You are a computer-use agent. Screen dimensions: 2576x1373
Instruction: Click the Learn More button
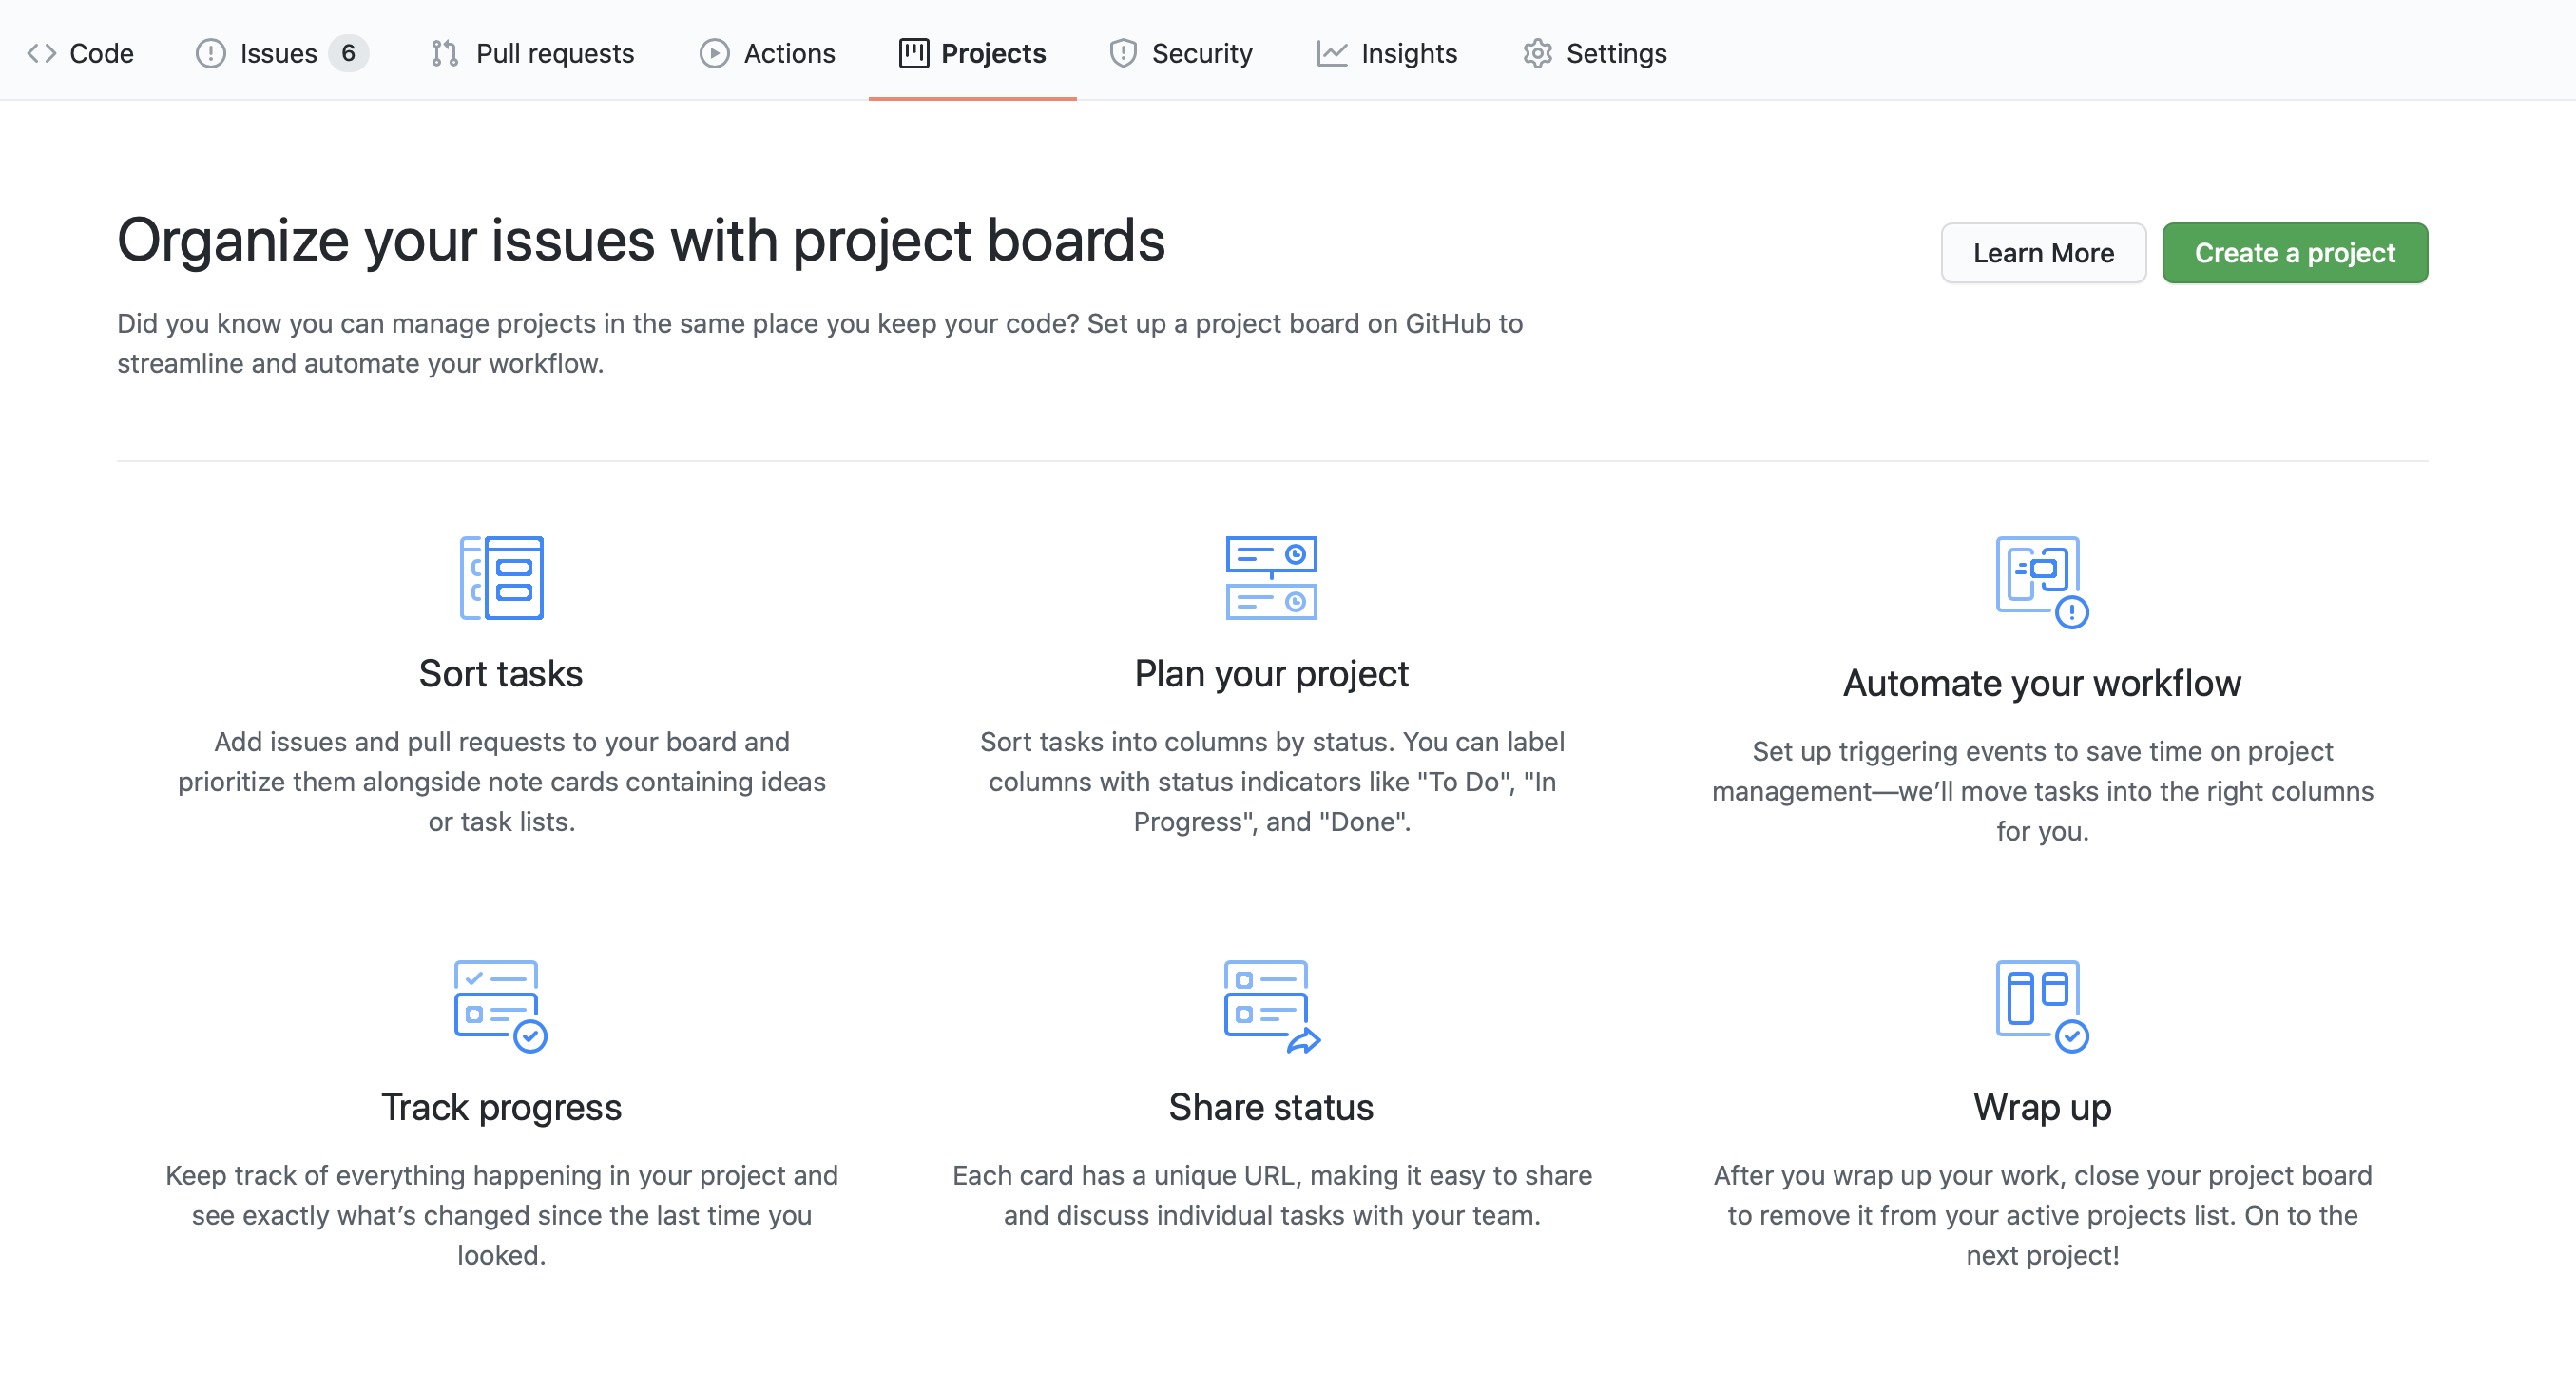click(2043, 253)
